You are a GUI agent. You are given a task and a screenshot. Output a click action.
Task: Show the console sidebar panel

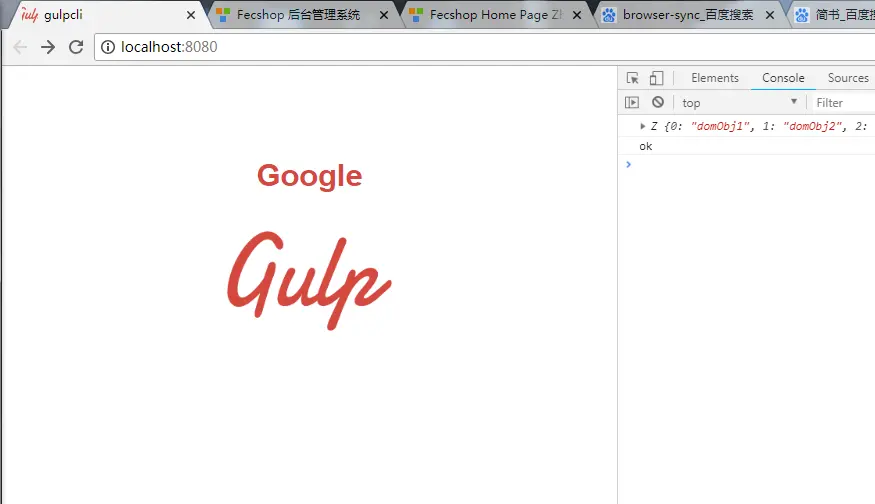(632, 102)
